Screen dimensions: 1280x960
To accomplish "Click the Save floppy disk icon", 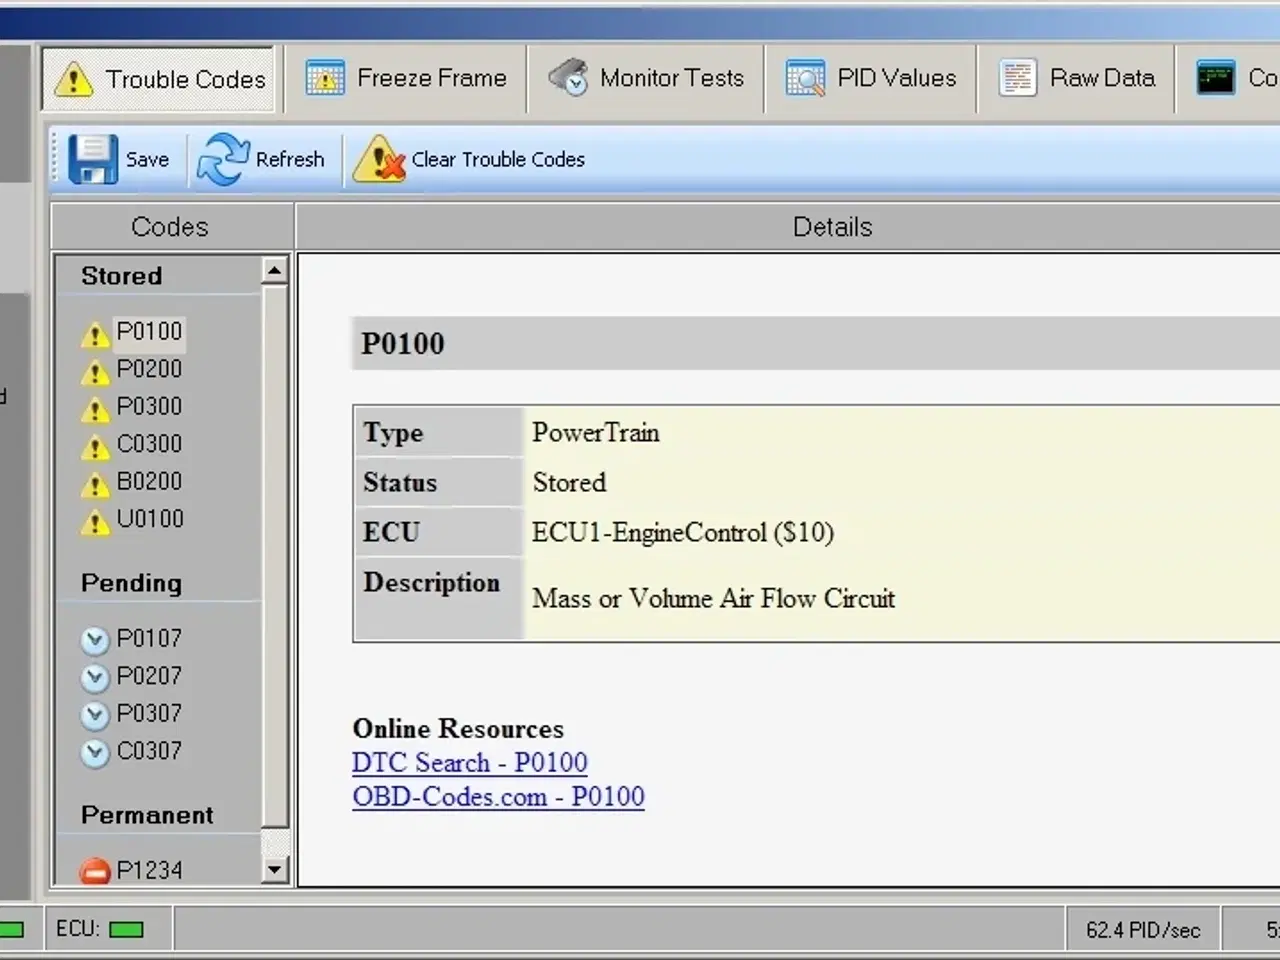I will (92, 159).
